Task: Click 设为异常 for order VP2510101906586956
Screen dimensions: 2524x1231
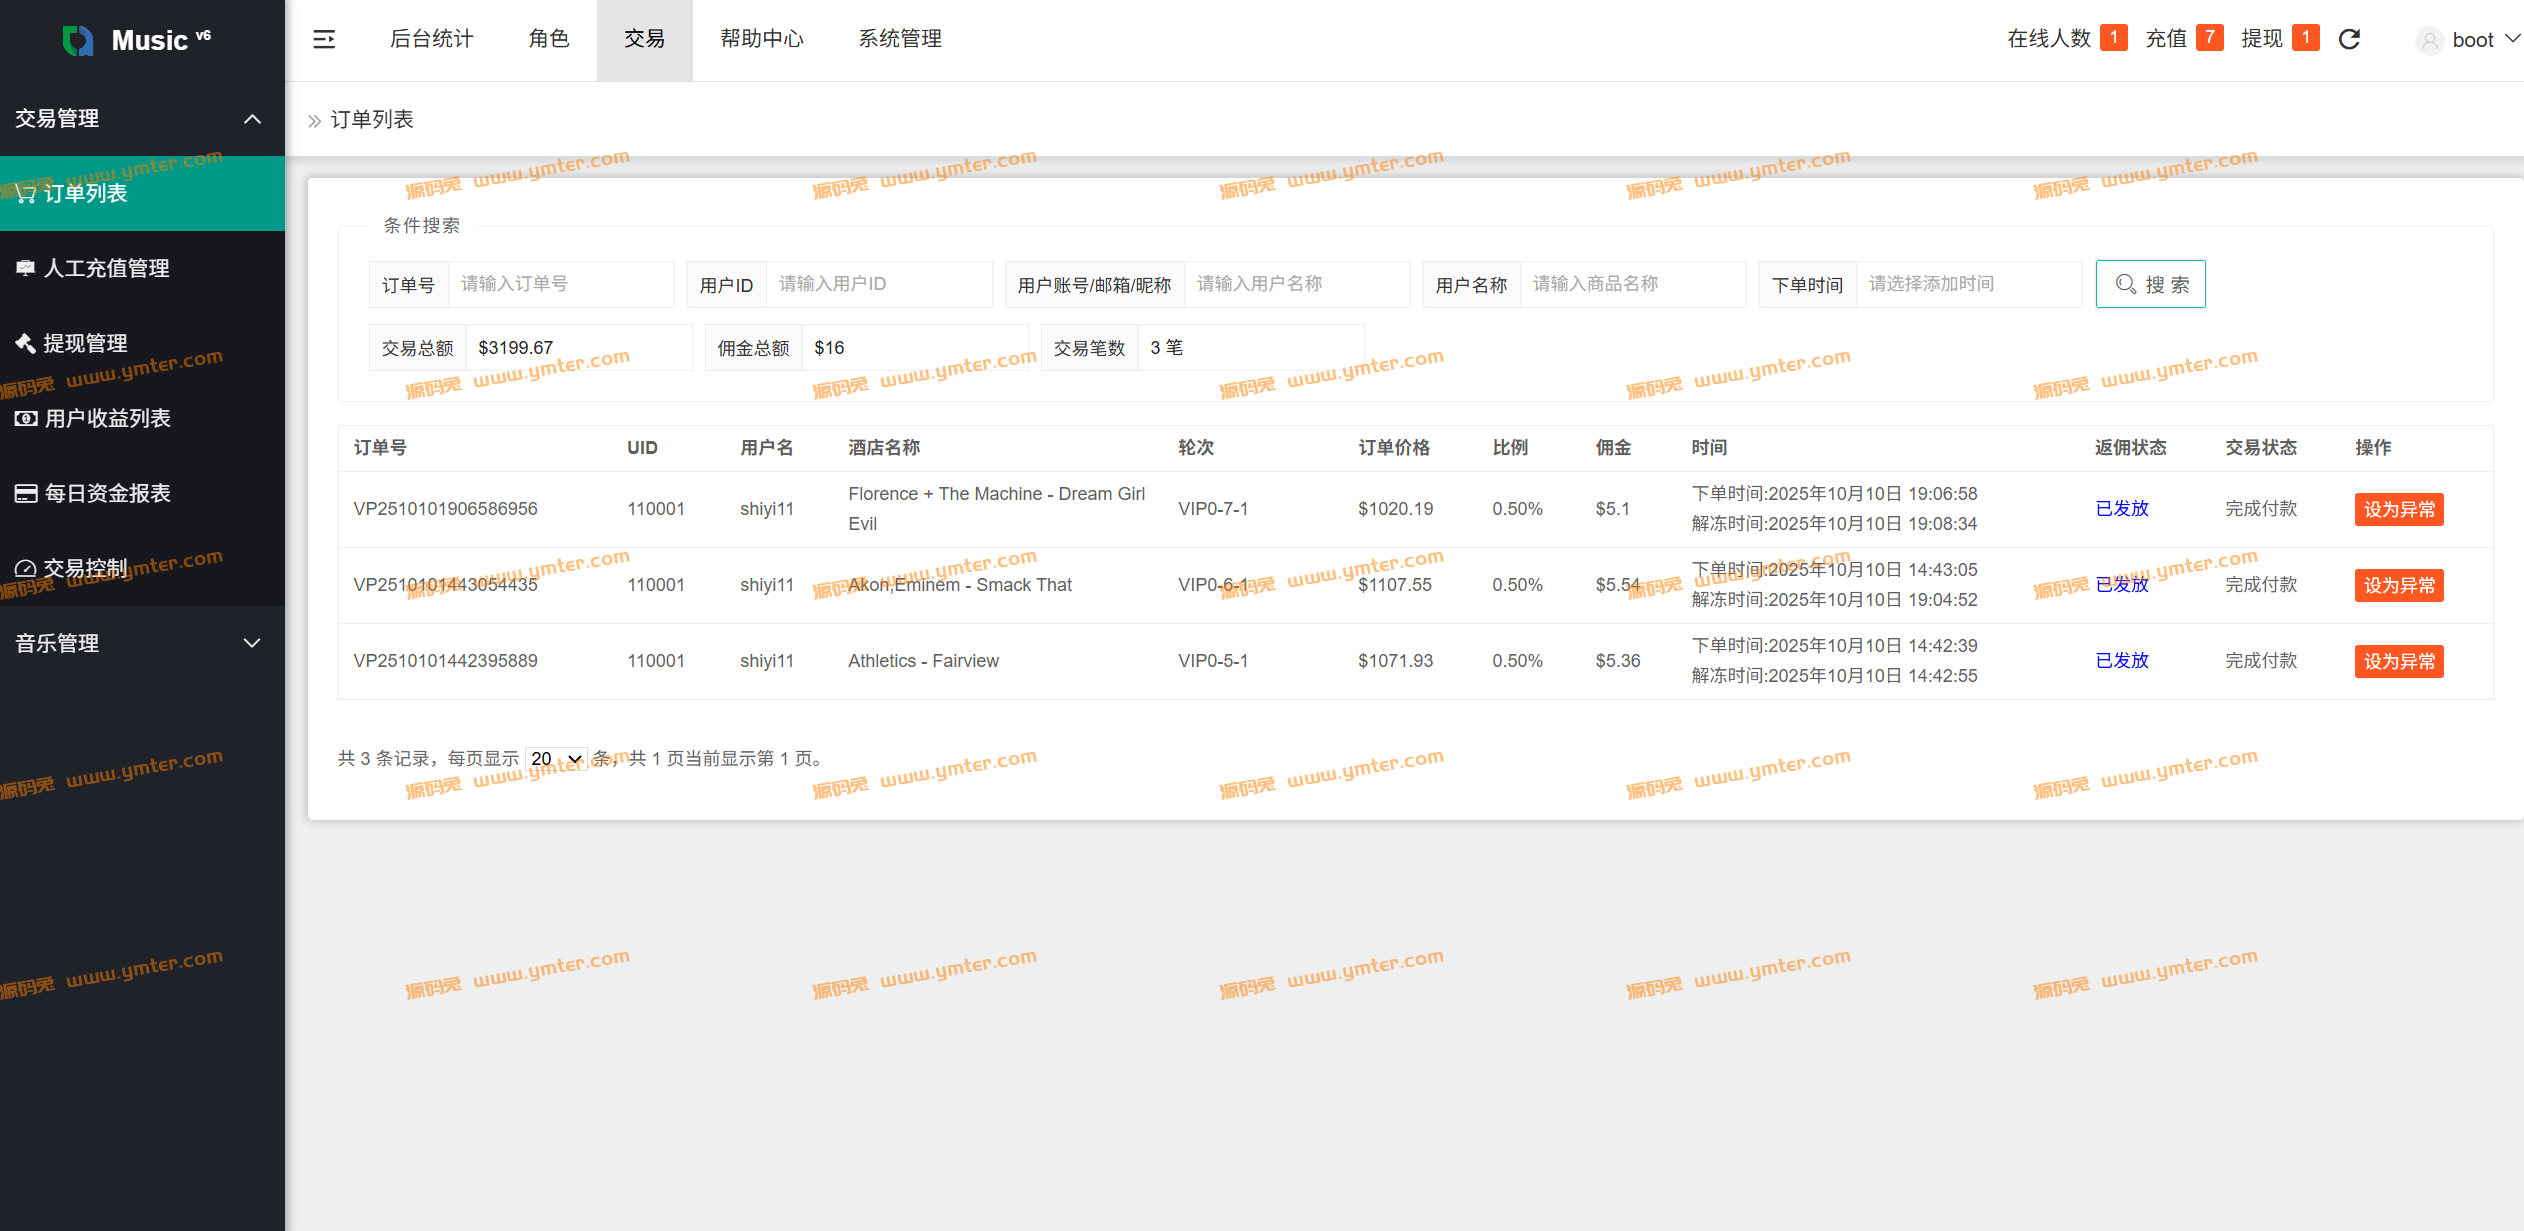Action: (2398, 509)
